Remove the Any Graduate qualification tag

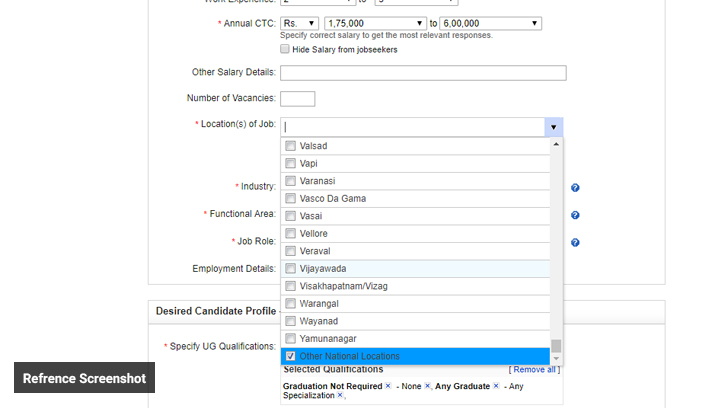coord(496,386)
